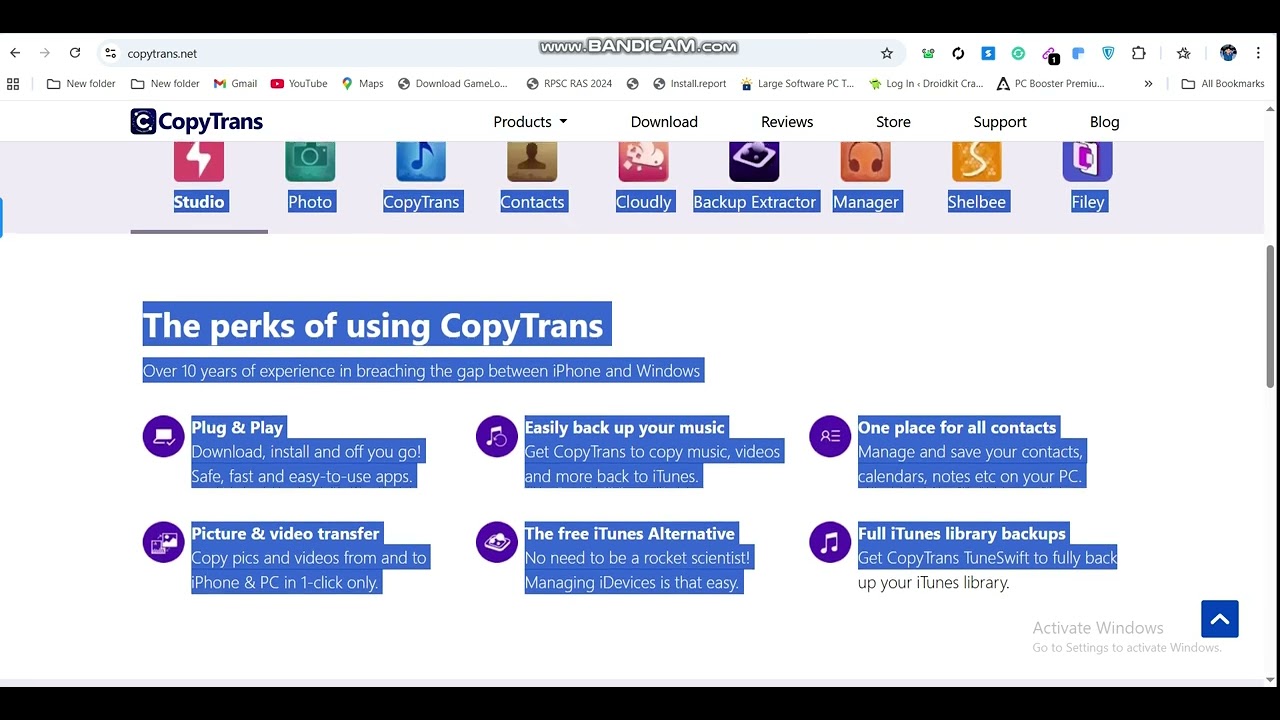The image size is (1280, 720).
Task: Open the Large Software PC T... bookmark
Action: (797, 84)
